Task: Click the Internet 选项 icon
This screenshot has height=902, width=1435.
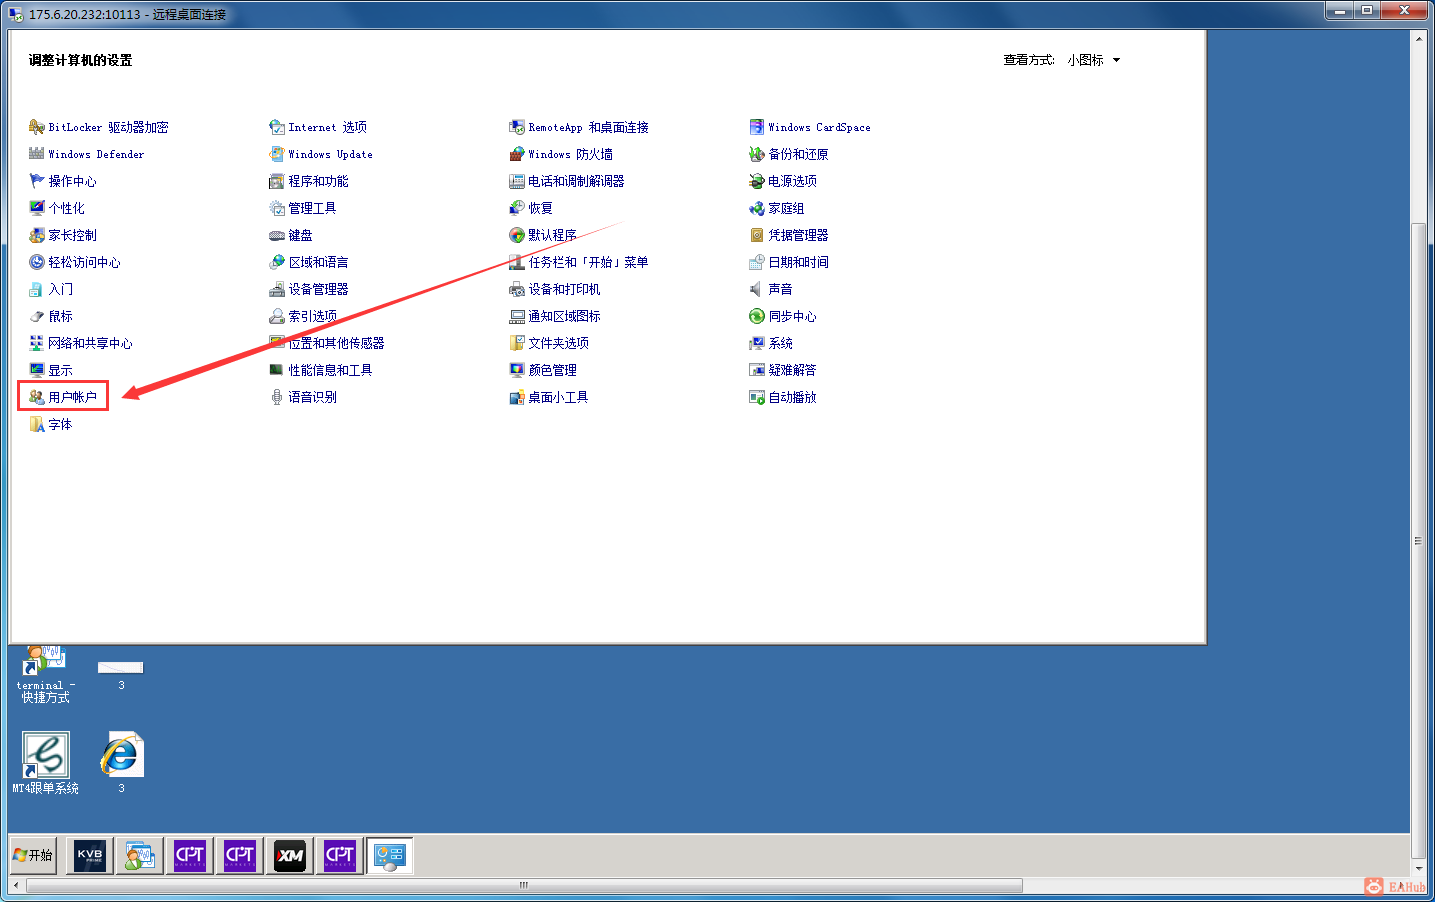Action: [x=277, y=127]
